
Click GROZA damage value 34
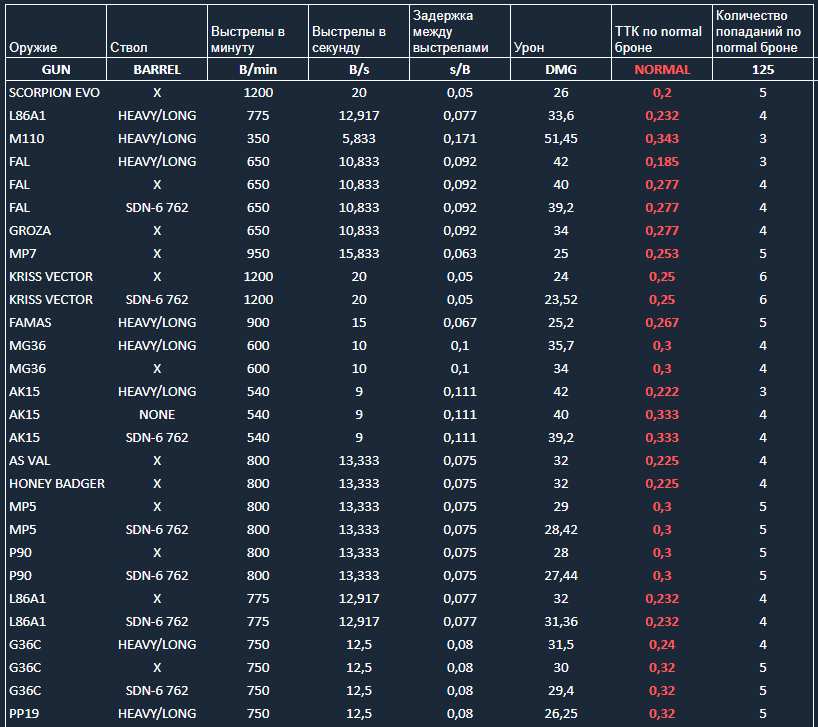click(561, 231)
